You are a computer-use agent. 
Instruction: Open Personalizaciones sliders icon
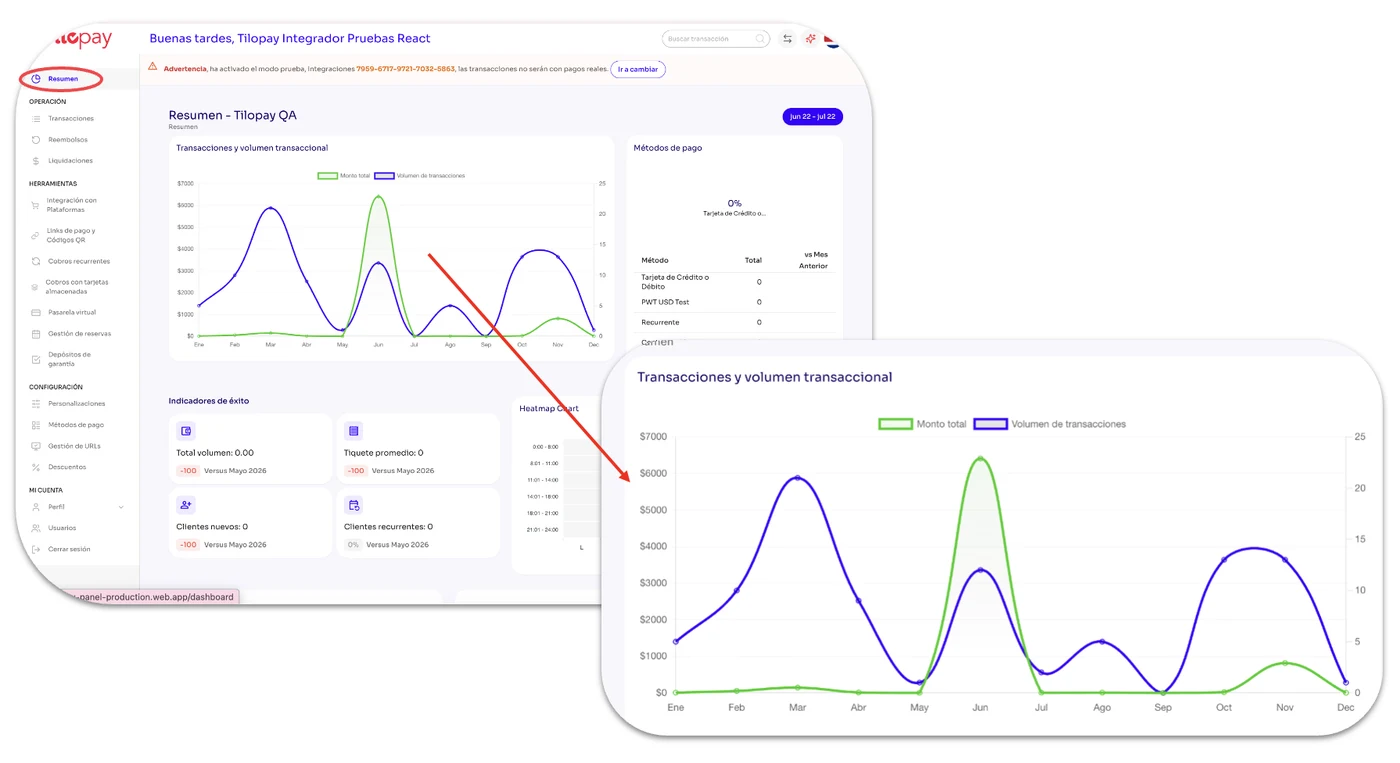tap(36, 404)
